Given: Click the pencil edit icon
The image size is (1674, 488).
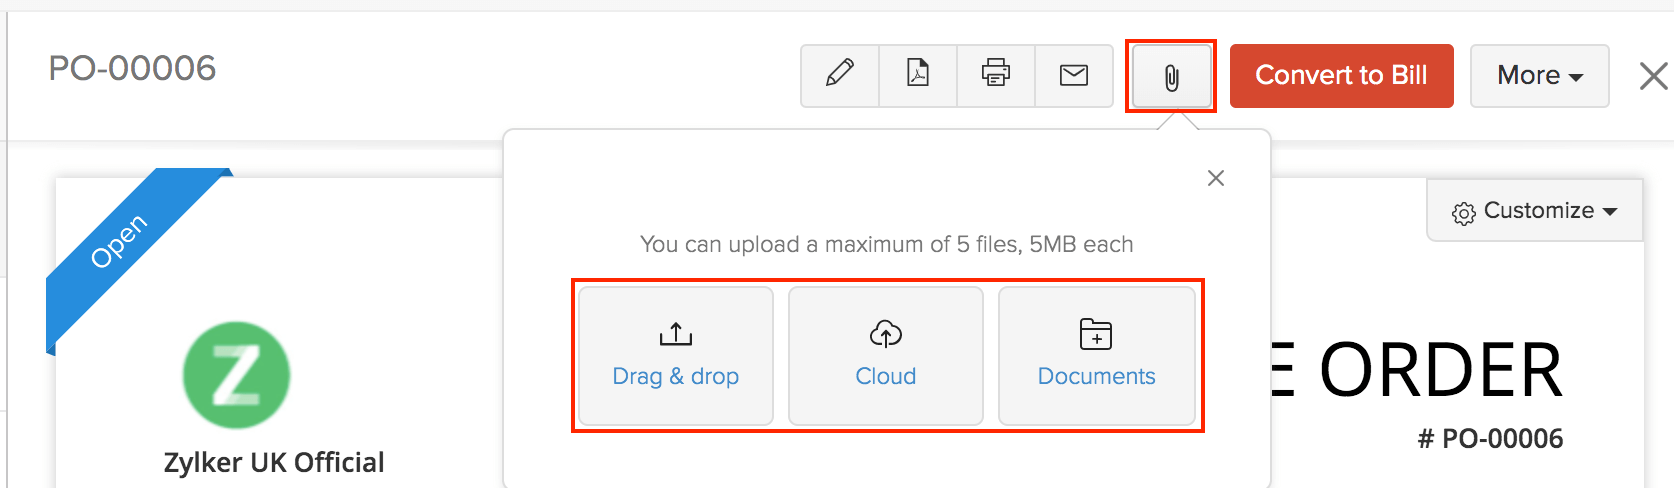Looking at the screenshot, I should [840, 75].
